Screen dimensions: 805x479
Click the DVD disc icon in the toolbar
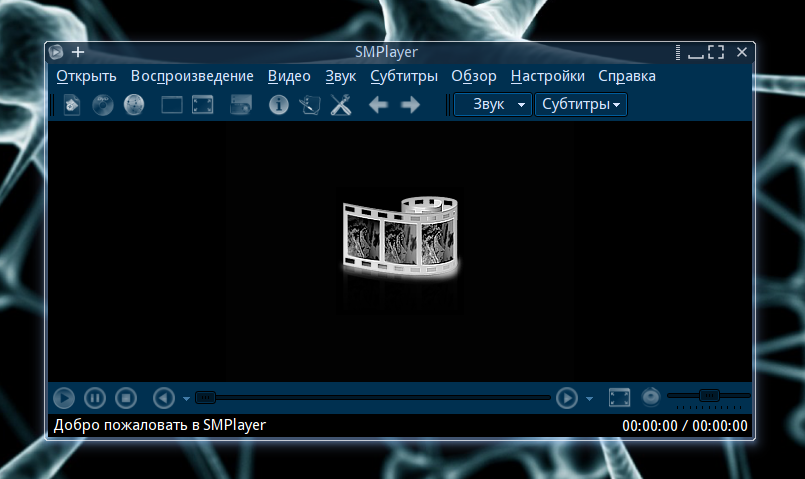click(103, 105)
